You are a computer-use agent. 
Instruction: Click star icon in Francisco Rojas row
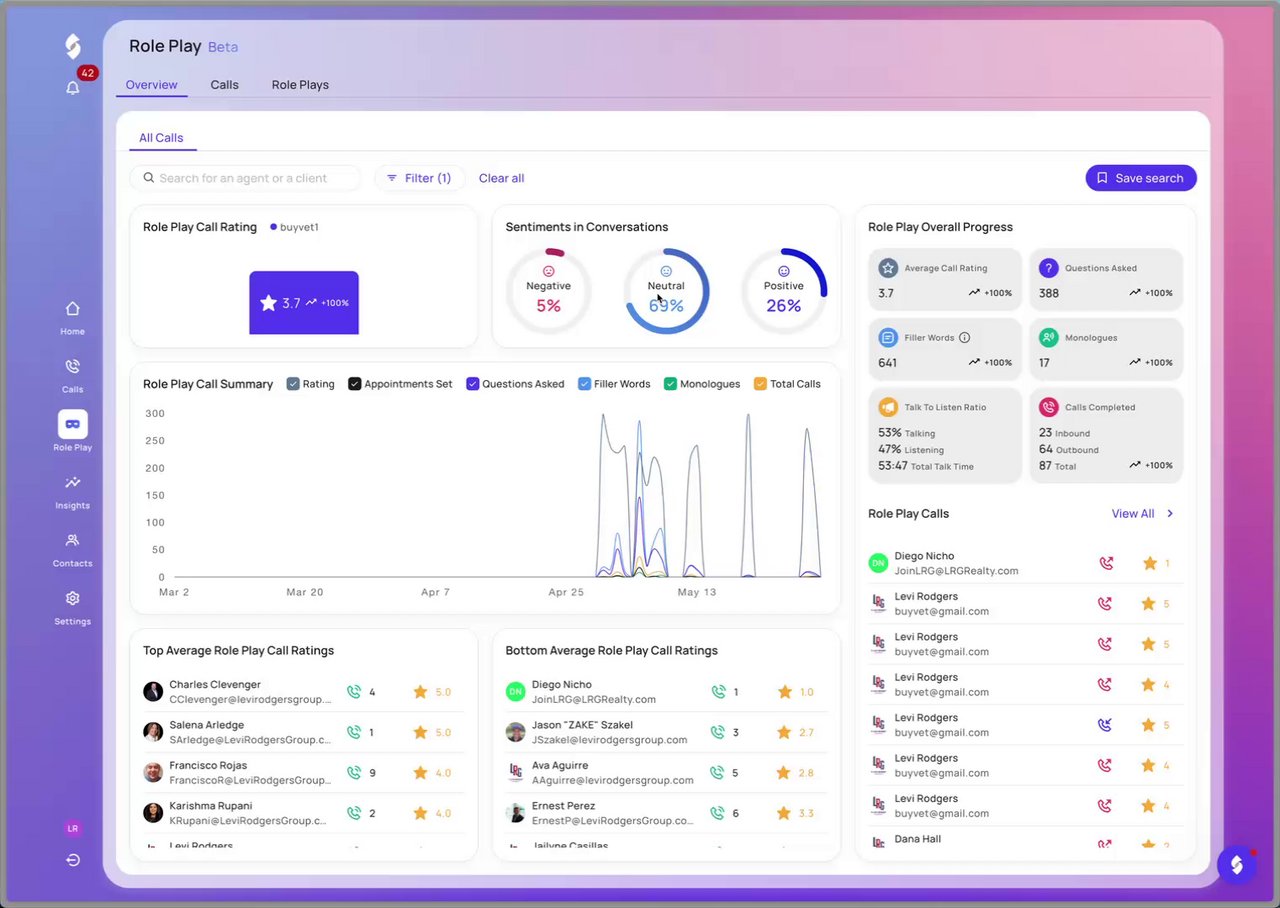[x=420, y=772]
